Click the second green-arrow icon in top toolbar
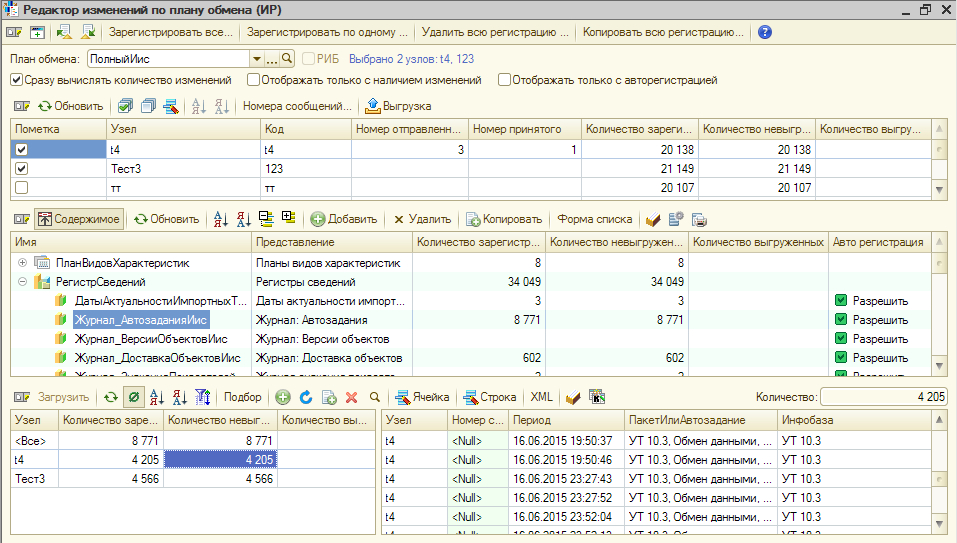This screenshot has width=957, height=543. pyautogui.click(x=88, y=32)
